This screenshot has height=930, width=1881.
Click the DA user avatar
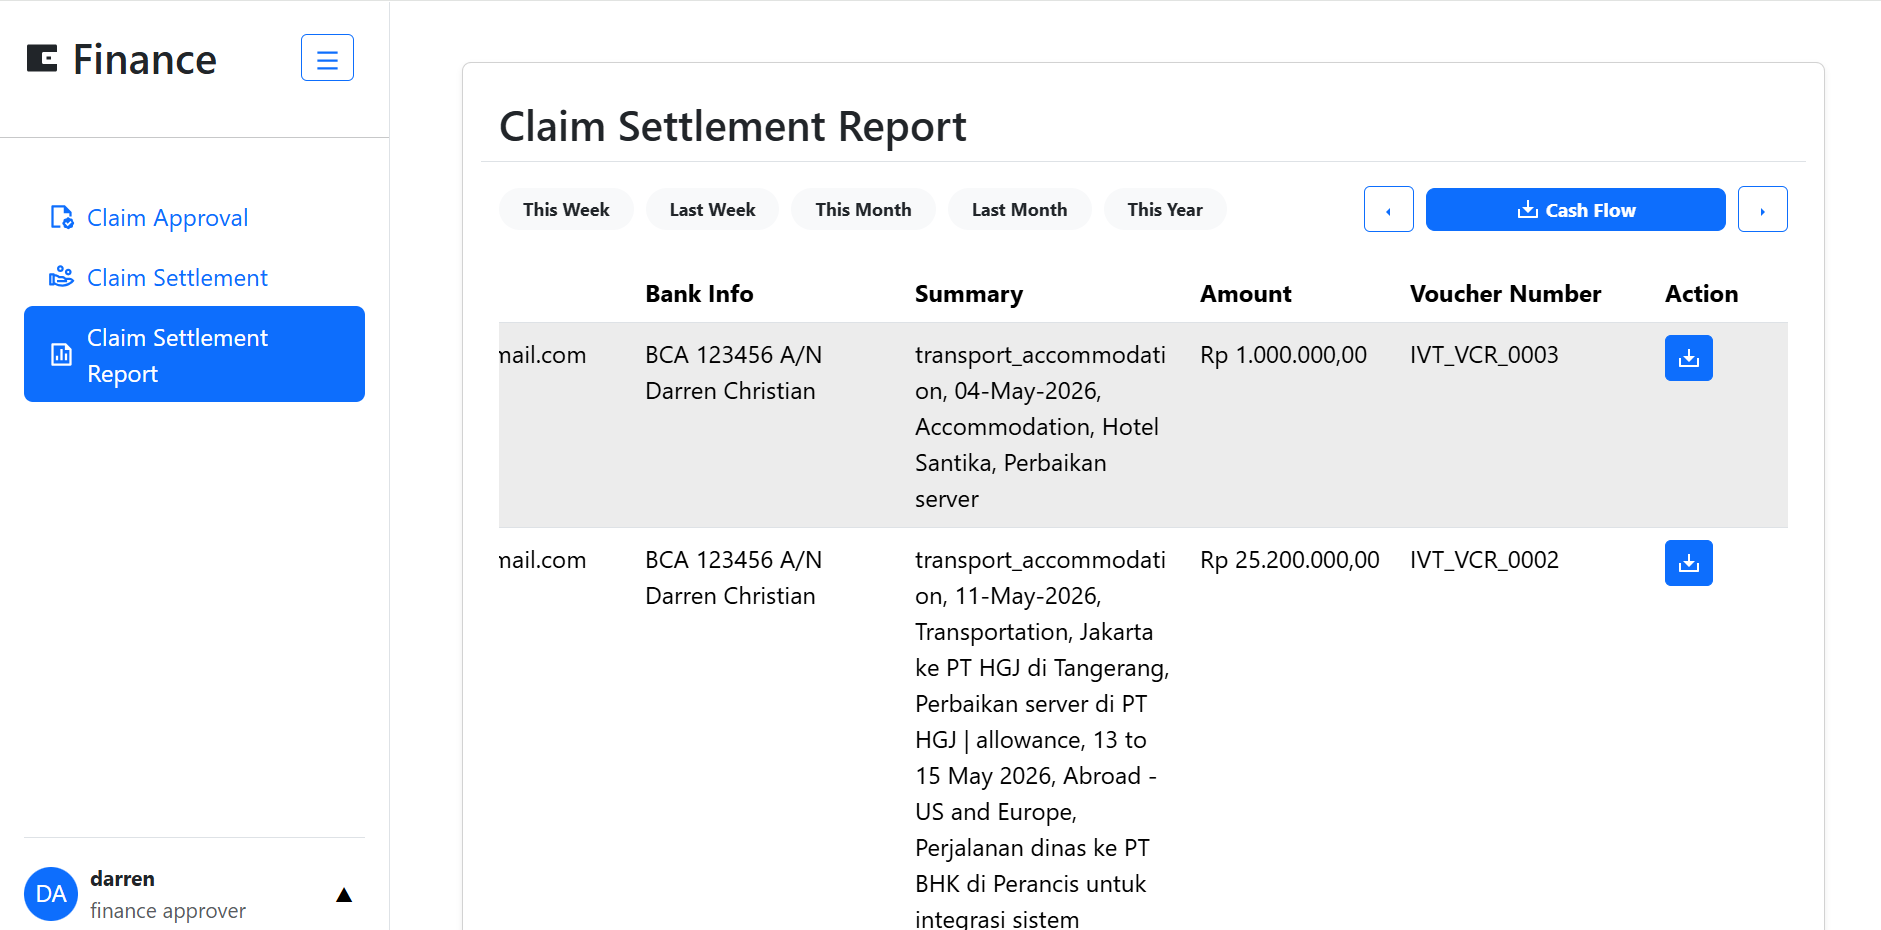[51, 894]
